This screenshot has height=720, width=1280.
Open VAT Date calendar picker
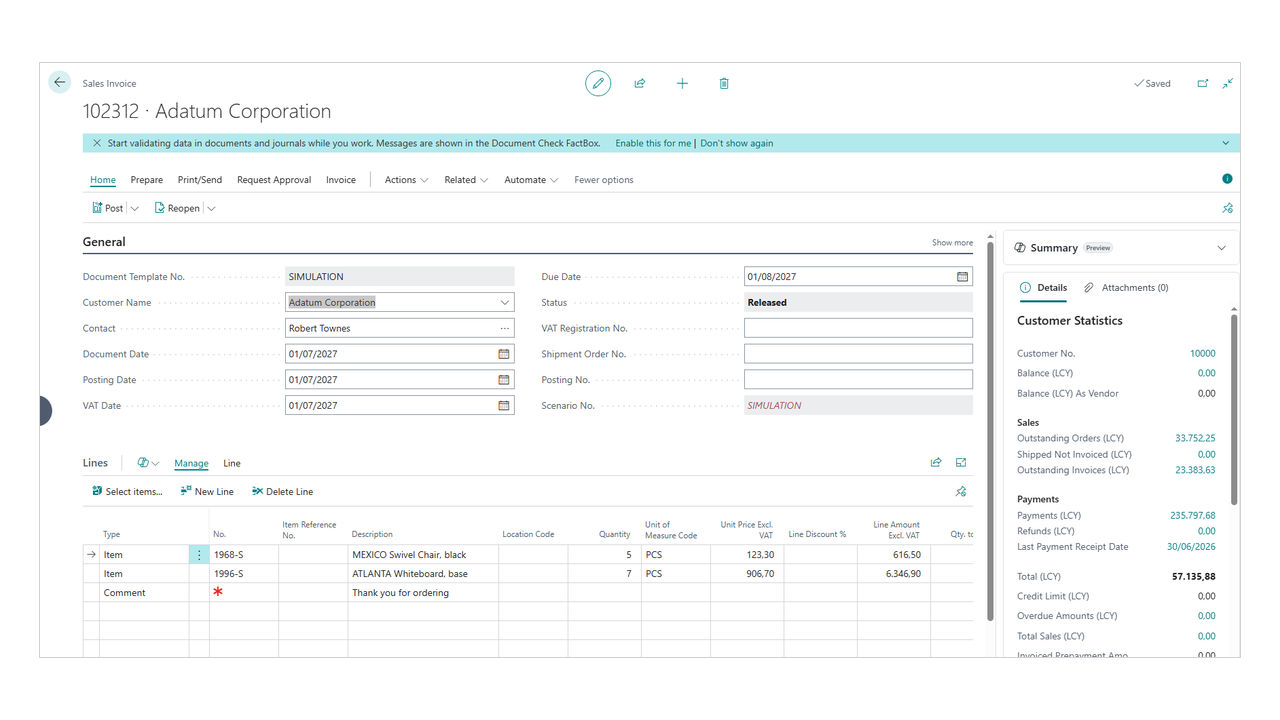pos(504,406)
